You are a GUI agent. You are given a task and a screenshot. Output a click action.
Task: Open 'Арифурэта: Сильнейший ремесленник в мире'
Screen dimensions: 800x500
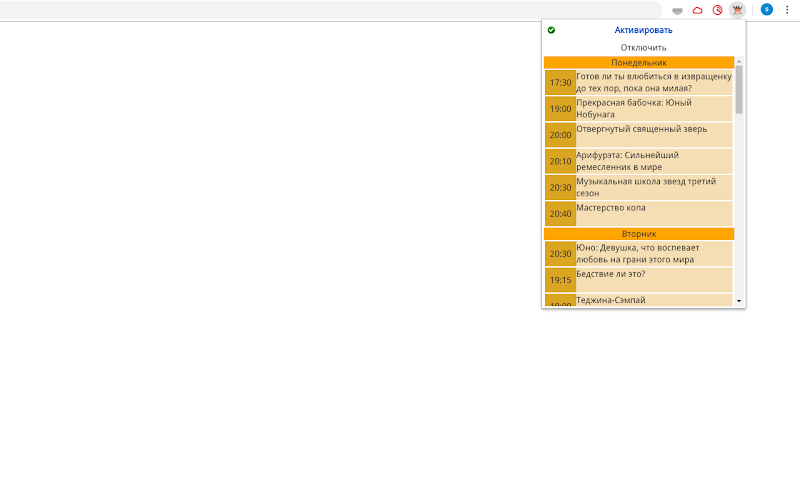point(654,161)
